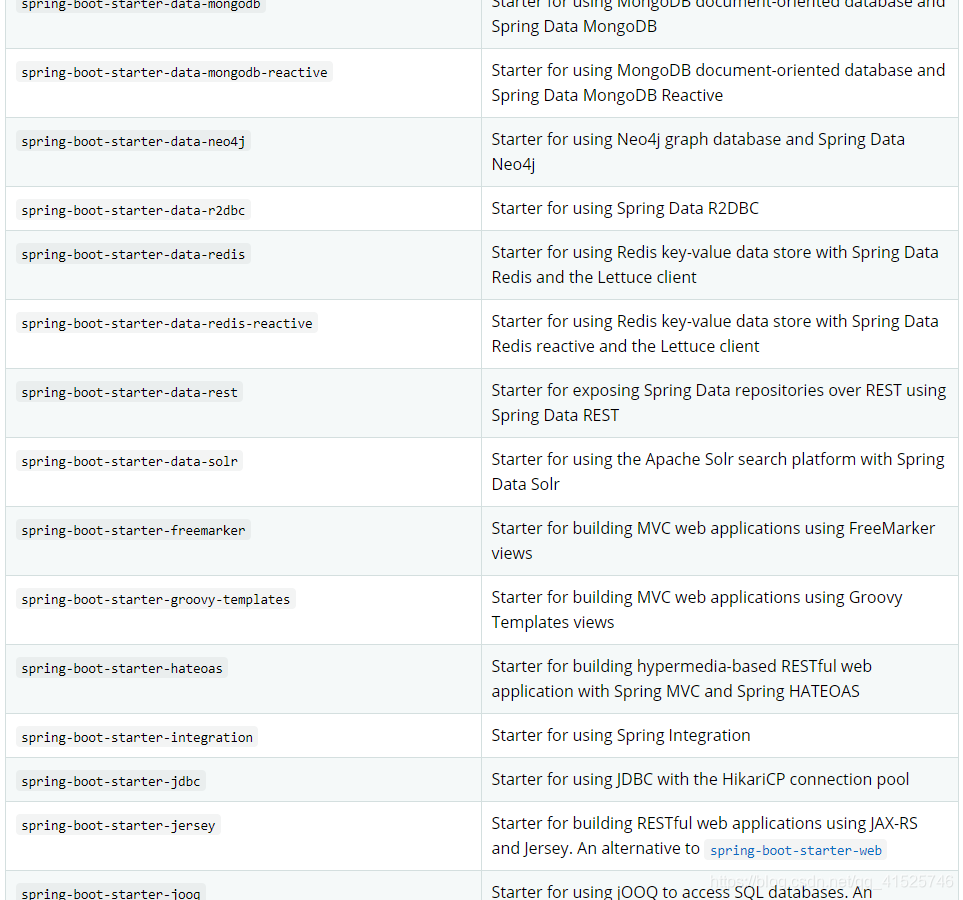Select the spring-boot-starter-hateoas starter name
This screenshot has width=963, height=900.
coord(121,668)
